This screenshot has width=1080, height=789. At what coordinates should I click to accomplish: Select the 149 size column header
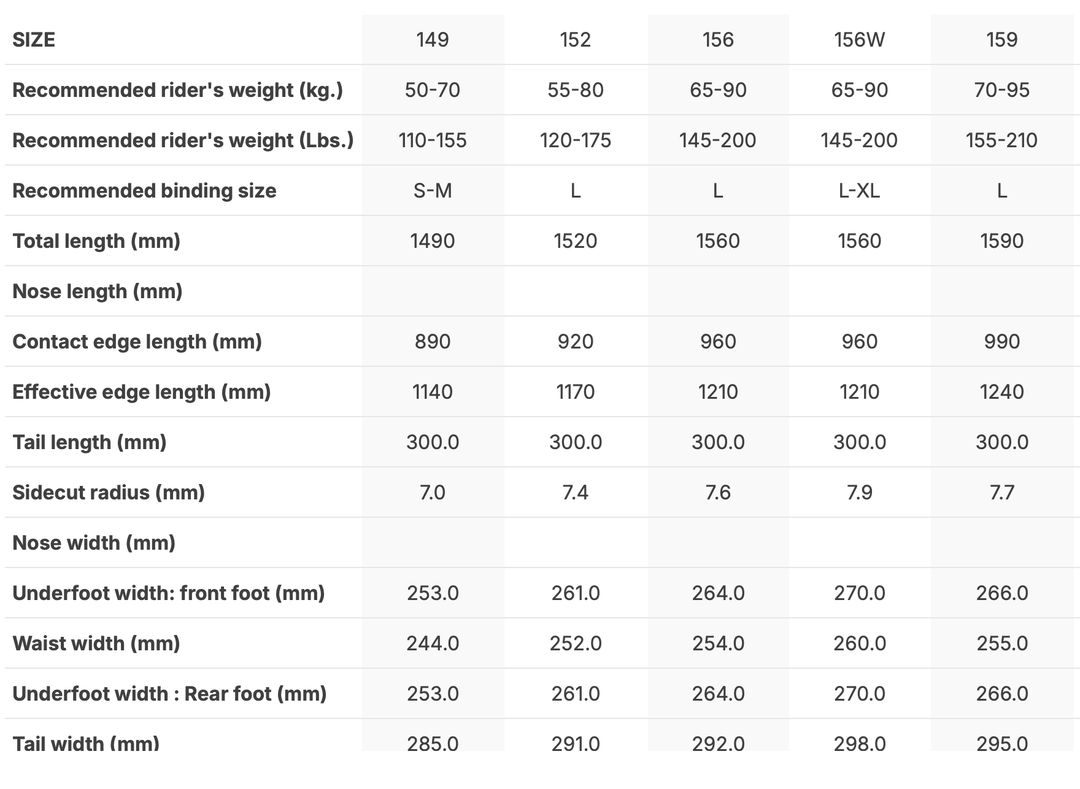tap(432, 40)
